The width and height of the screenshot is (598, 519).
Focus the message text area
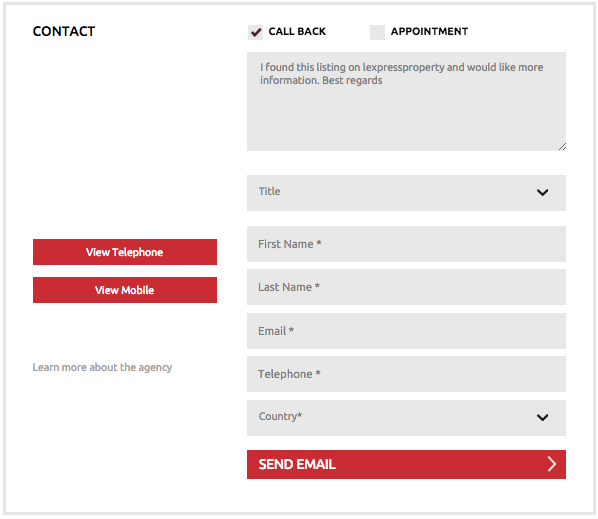[406, 101]
